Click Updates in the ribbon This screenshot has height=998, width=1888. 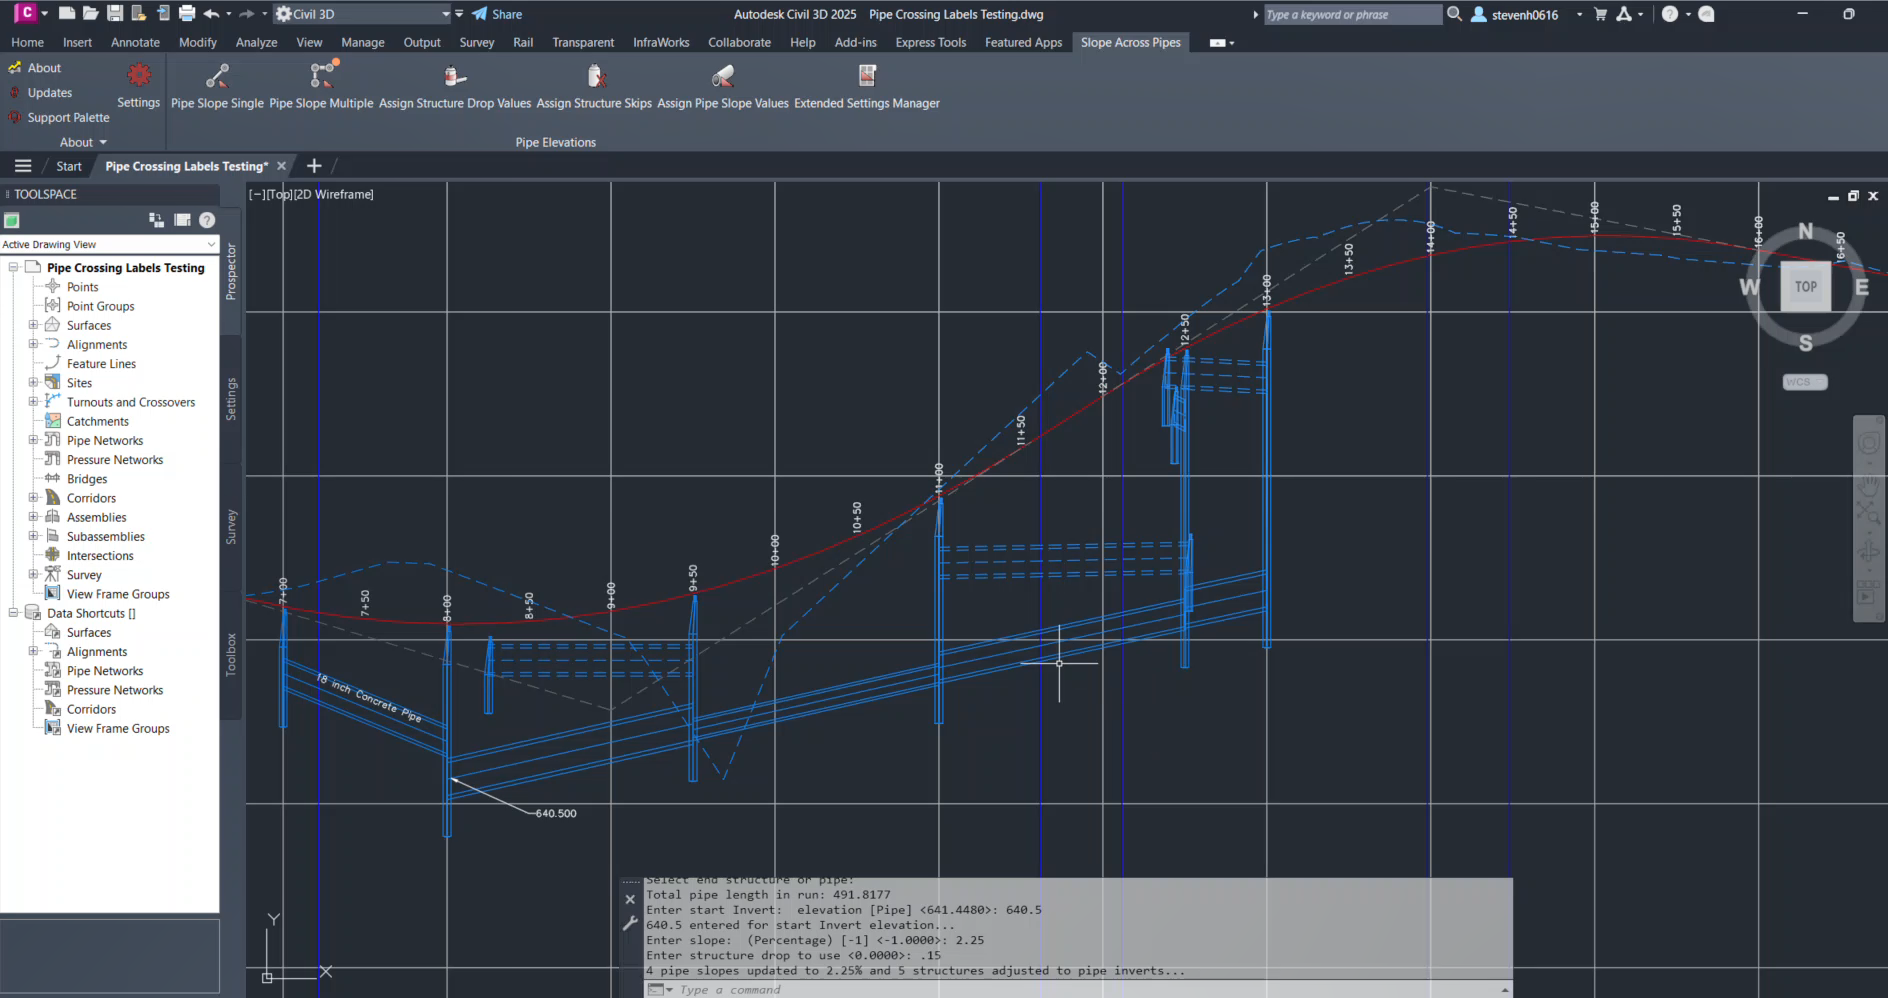click(40, 93)
